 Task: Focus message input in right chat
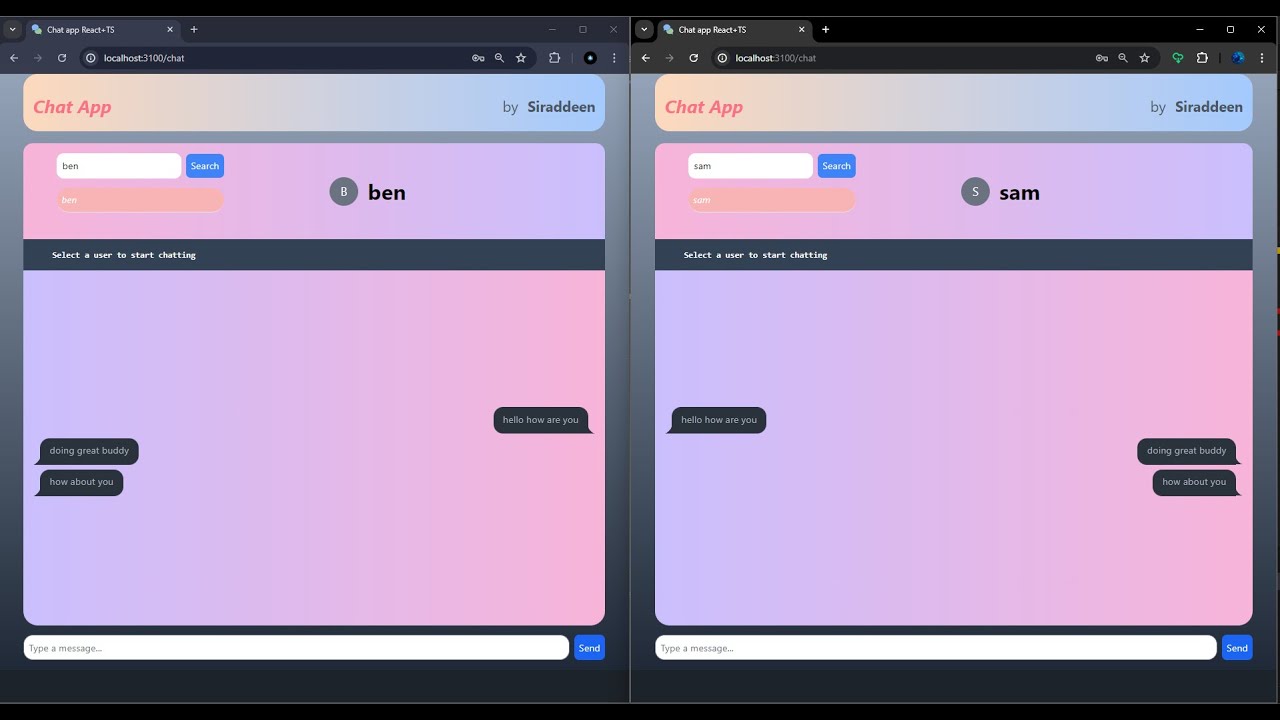click(936, 648)
